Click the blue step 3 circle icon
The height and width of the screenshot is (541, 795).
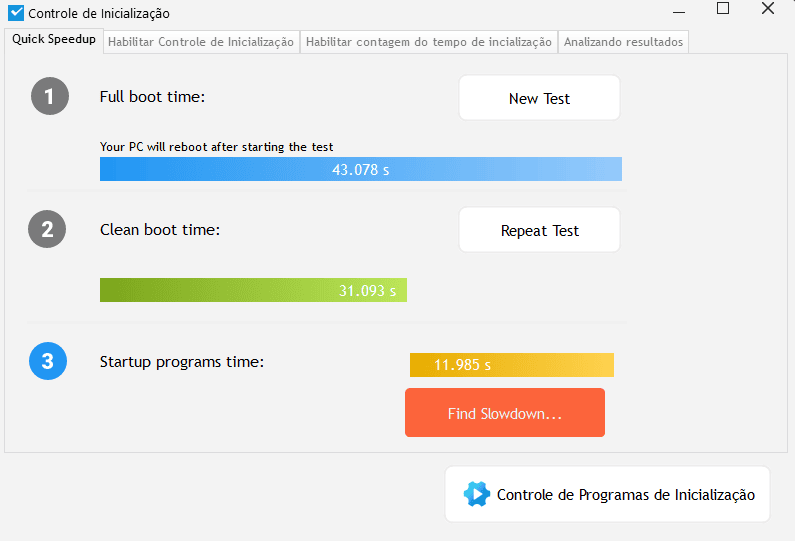click(48, 361)
